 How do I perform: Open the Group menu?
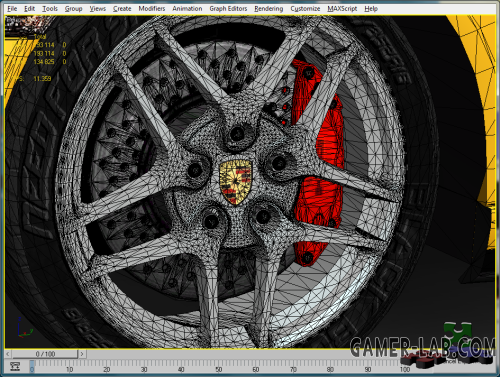click(73, 9)
